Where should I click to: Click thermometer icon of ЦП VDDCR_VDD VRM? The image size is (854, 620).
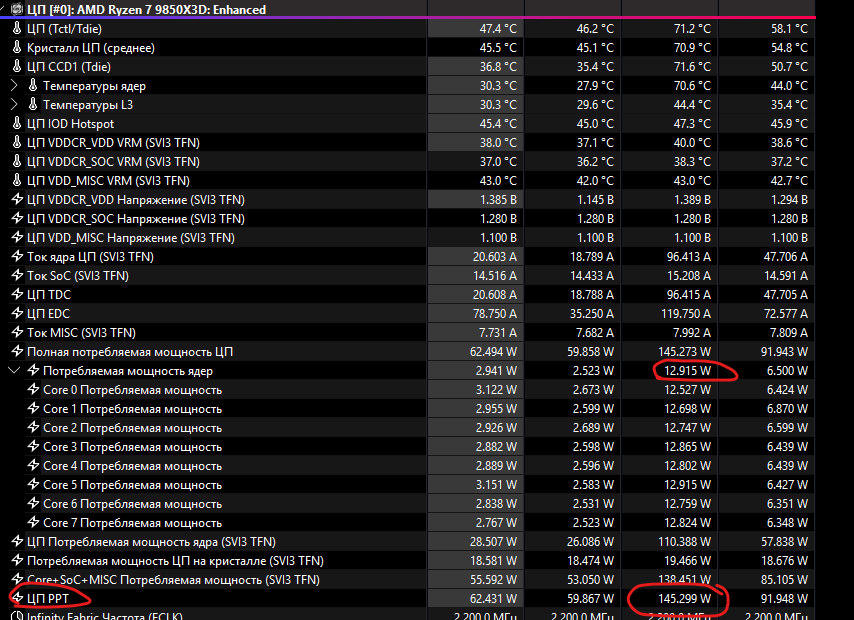click(17, 143)
